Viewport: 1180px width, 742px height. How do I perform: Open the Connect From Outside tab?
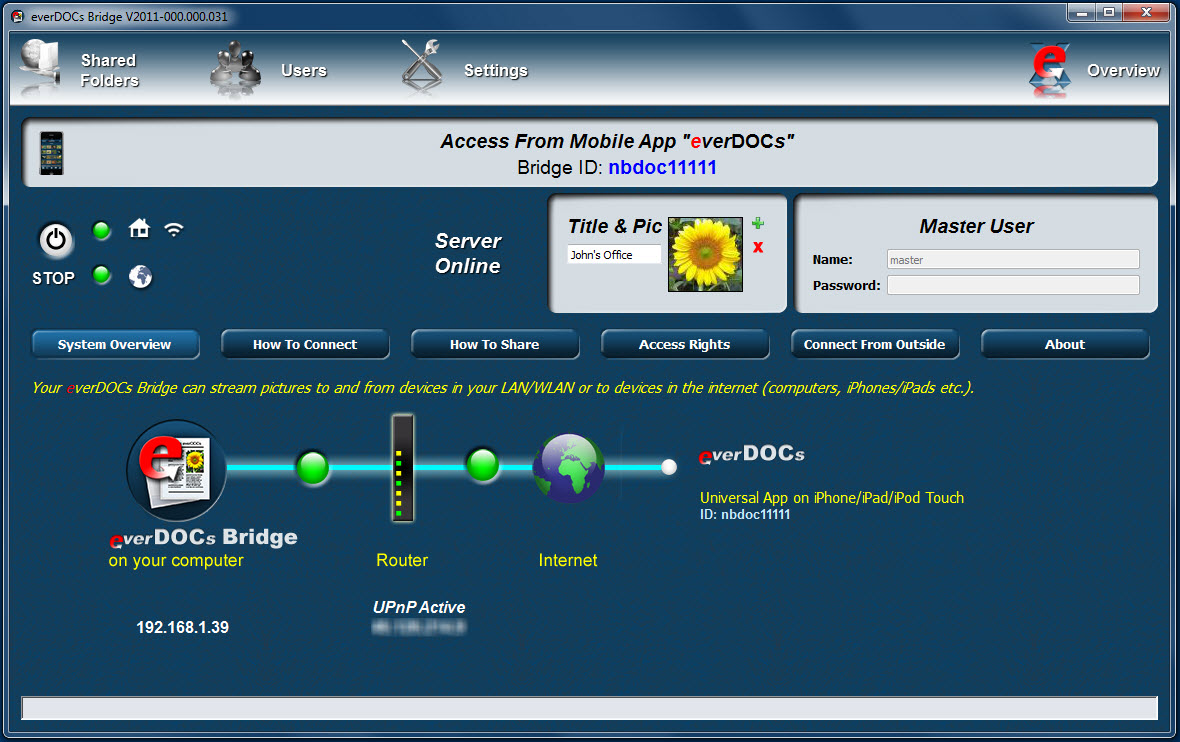[x=874, y=345]
